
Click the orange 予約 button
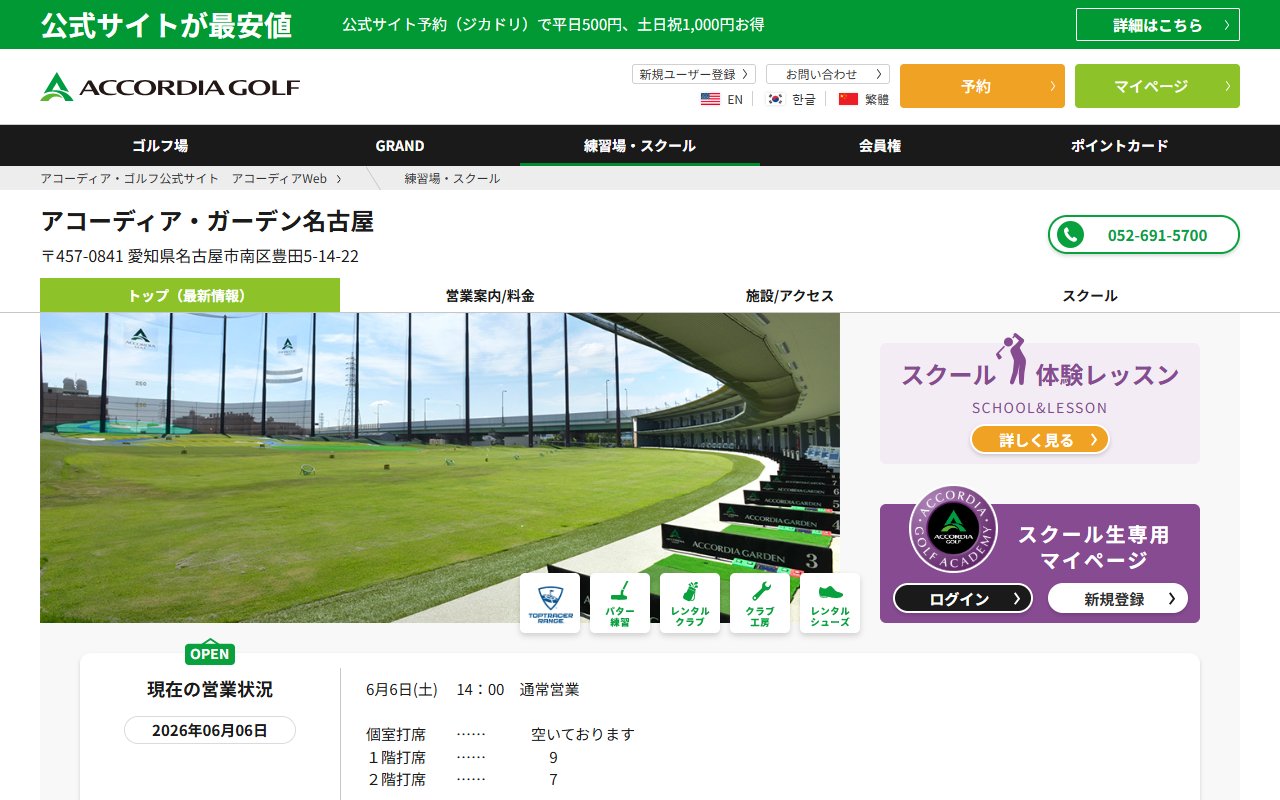coord(982,86)
